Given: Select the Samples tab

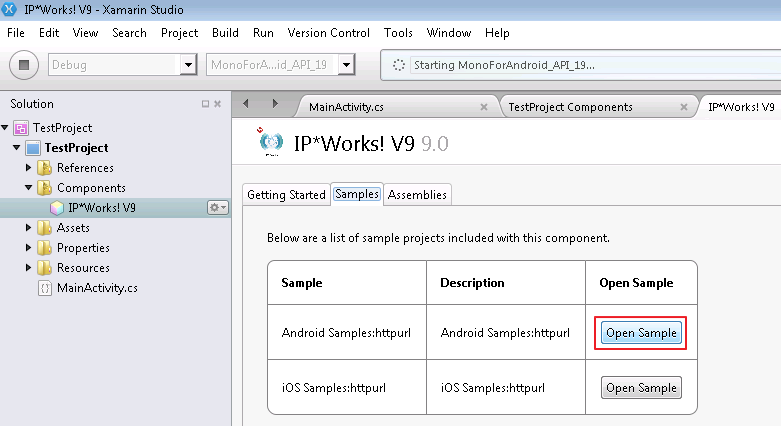Looking at the screenshot, I should pos(357,194).
